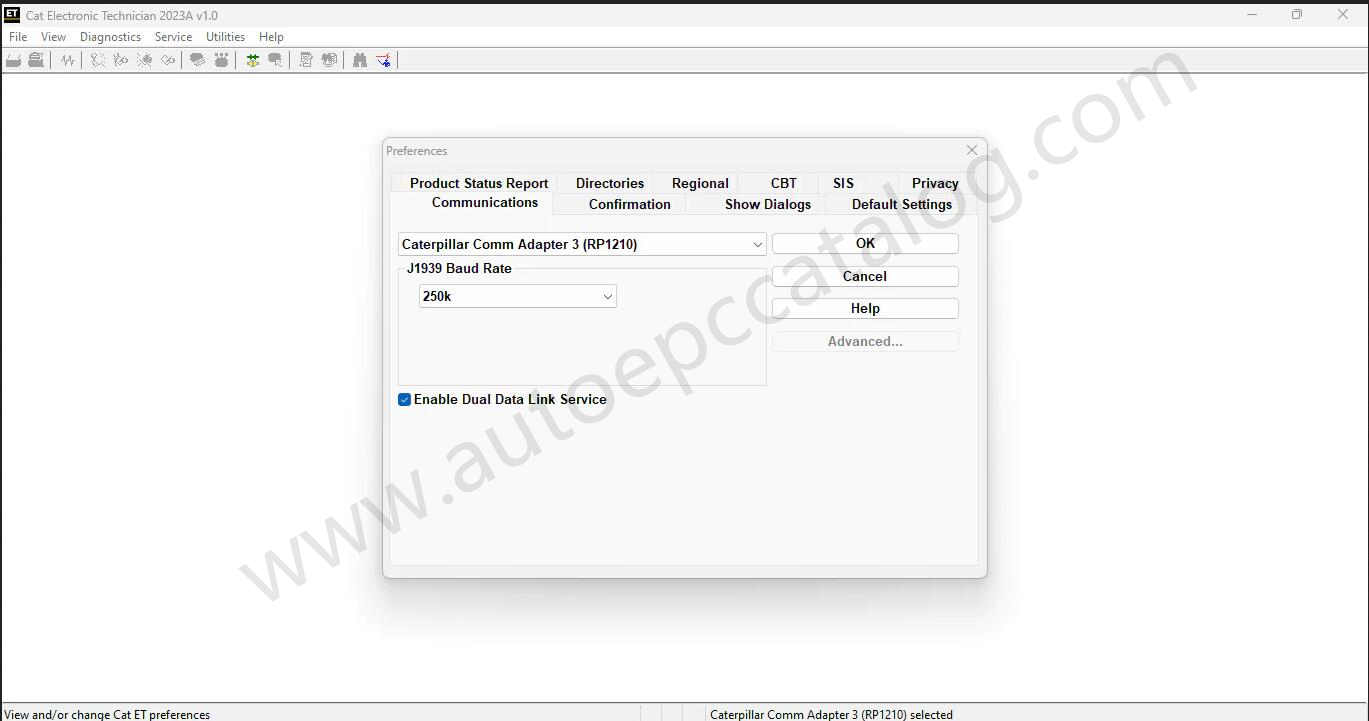The image size is (1369, 721).
Task: Open the View menu
Action: 53,37
